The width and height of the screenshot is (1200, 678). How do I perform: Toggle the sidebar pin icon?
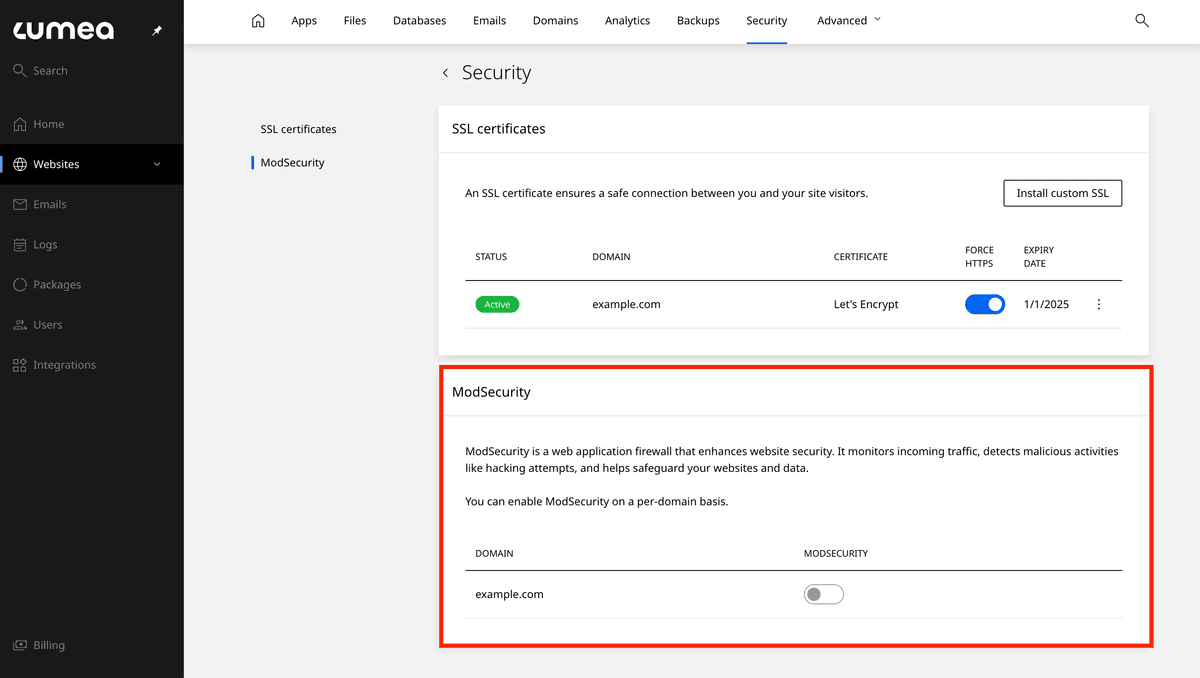point(157,31)
